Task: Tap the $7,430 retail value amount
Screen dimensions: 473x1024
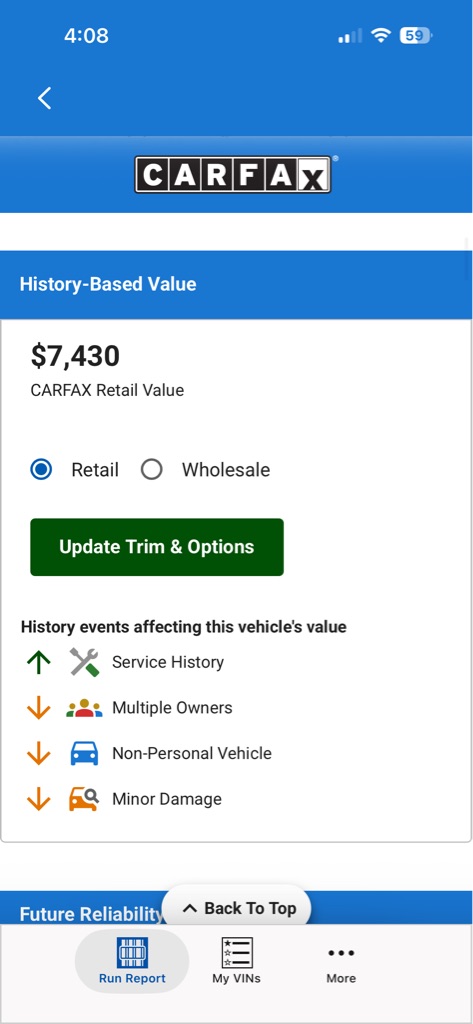Action: point(75,356)
